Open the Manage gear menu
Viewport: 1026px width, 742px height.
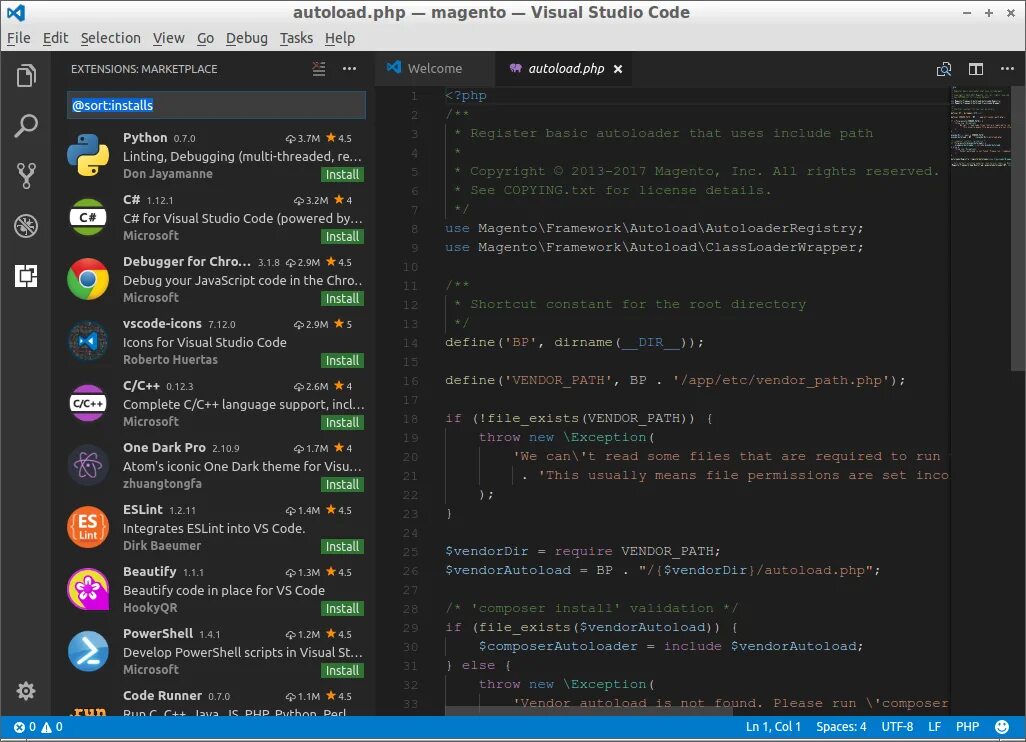26,691
